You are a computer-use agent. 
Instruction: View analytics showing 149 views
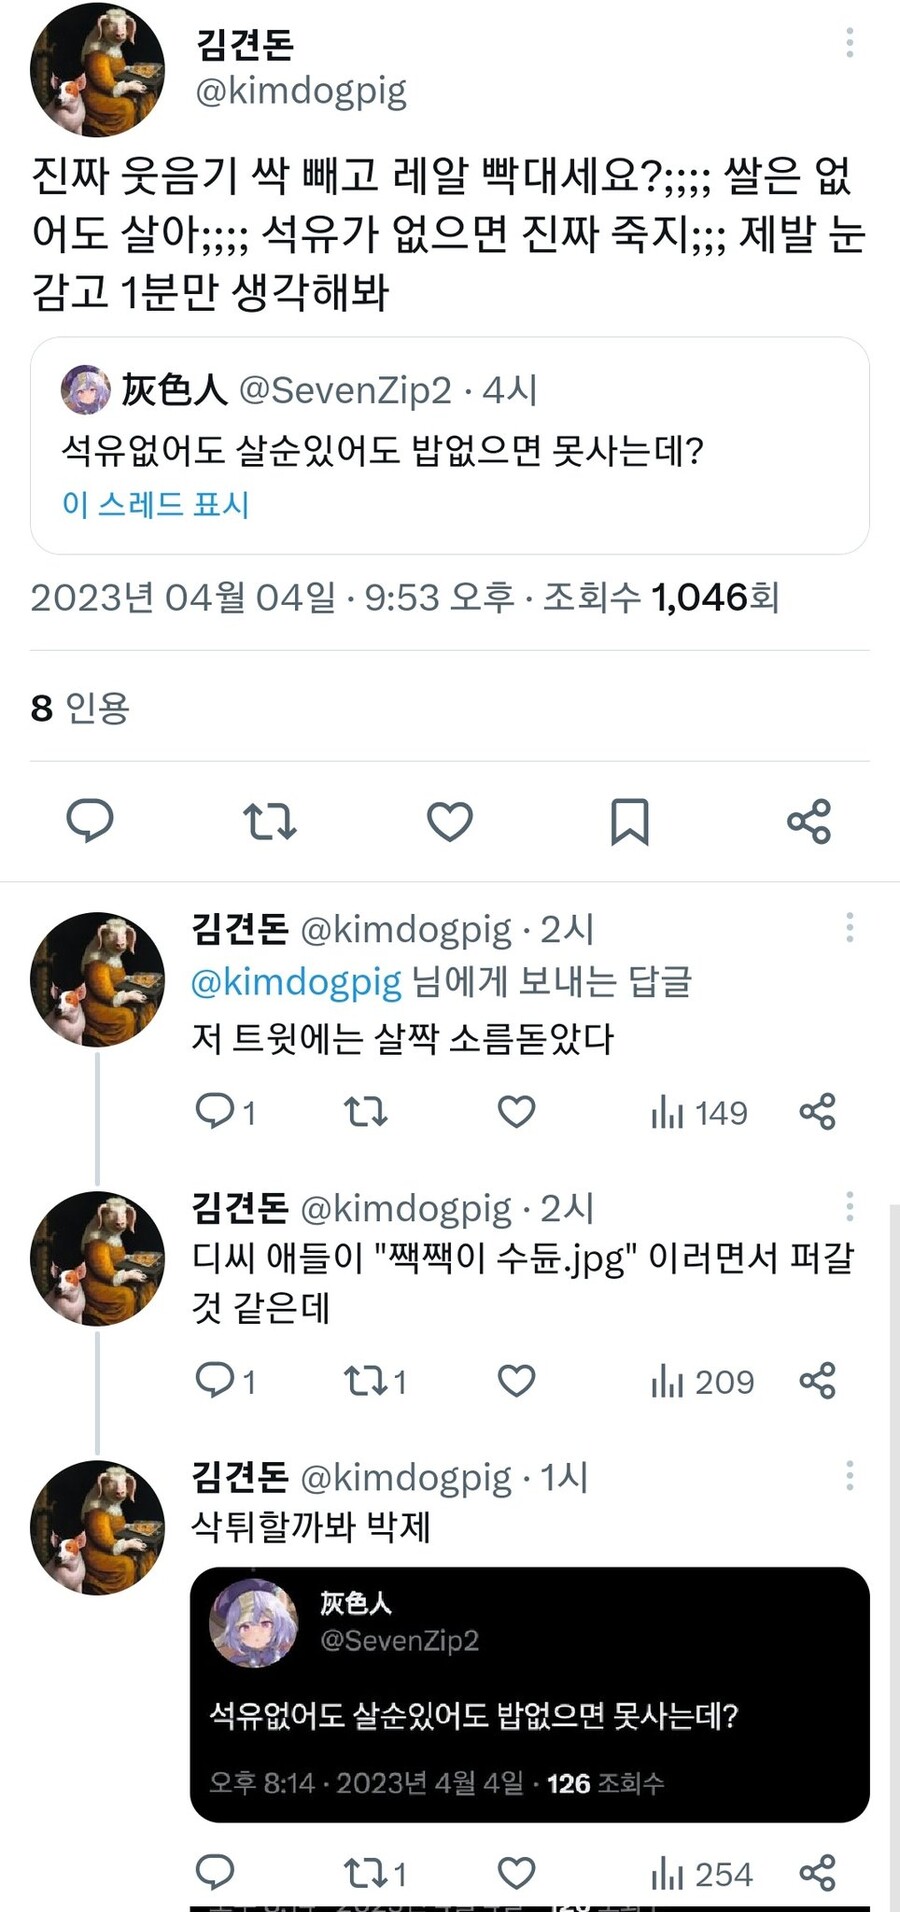(x=699, y=1112)
